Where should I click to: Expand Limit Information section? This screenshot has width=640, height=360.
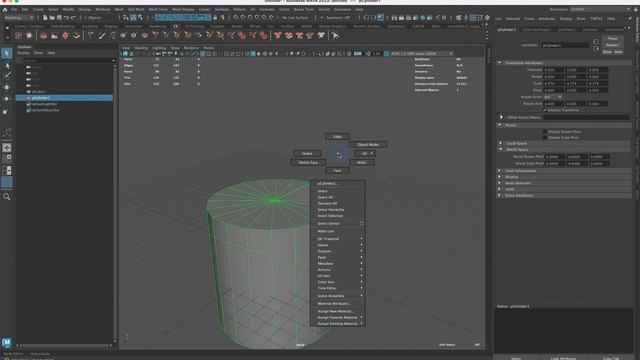click(x=500, y=171)
